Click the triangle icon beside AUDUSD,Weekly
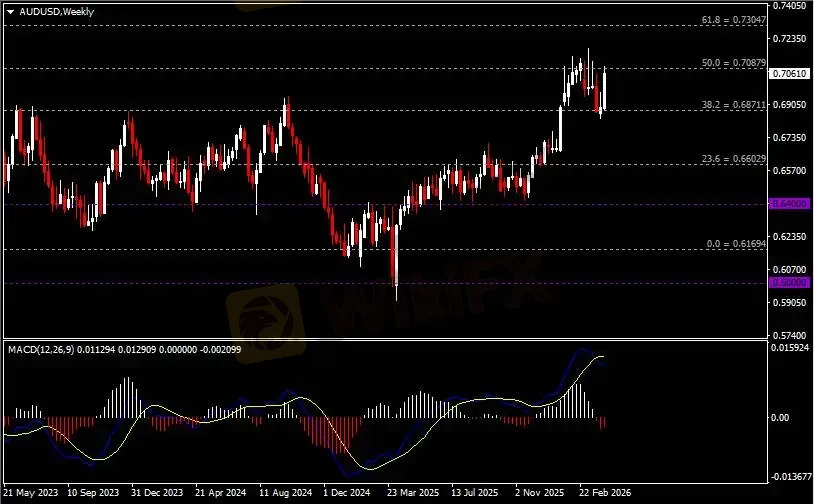This screenshot has height=504, width=814. click(10, 10)
